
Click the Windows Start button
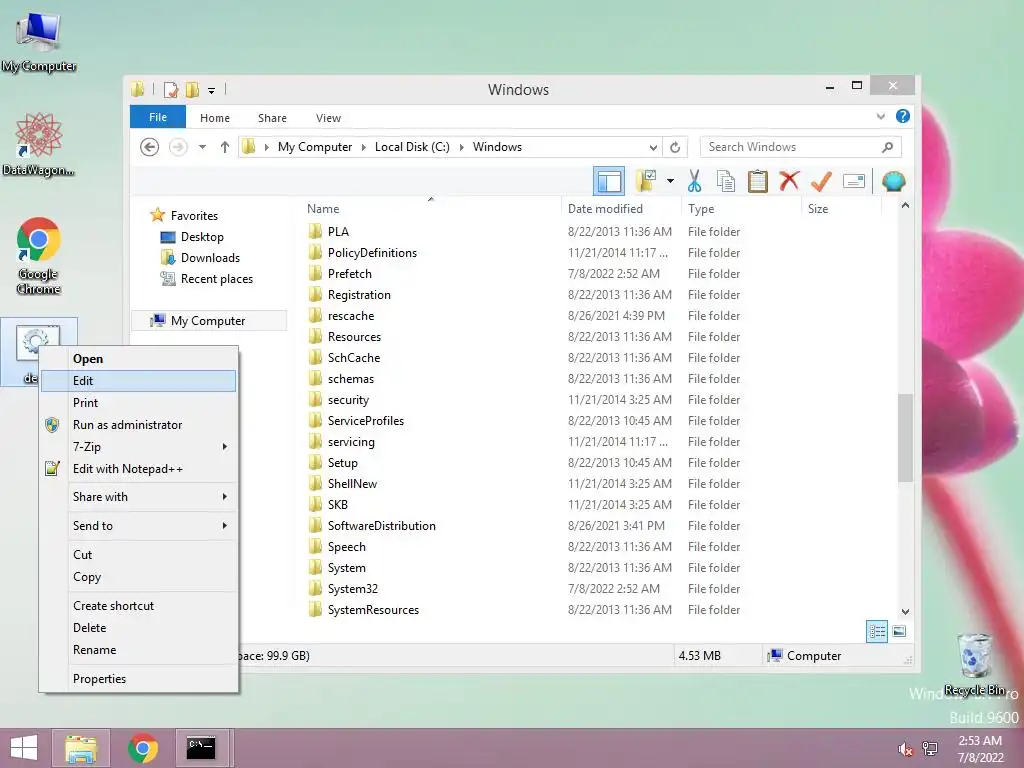[24, 748]
